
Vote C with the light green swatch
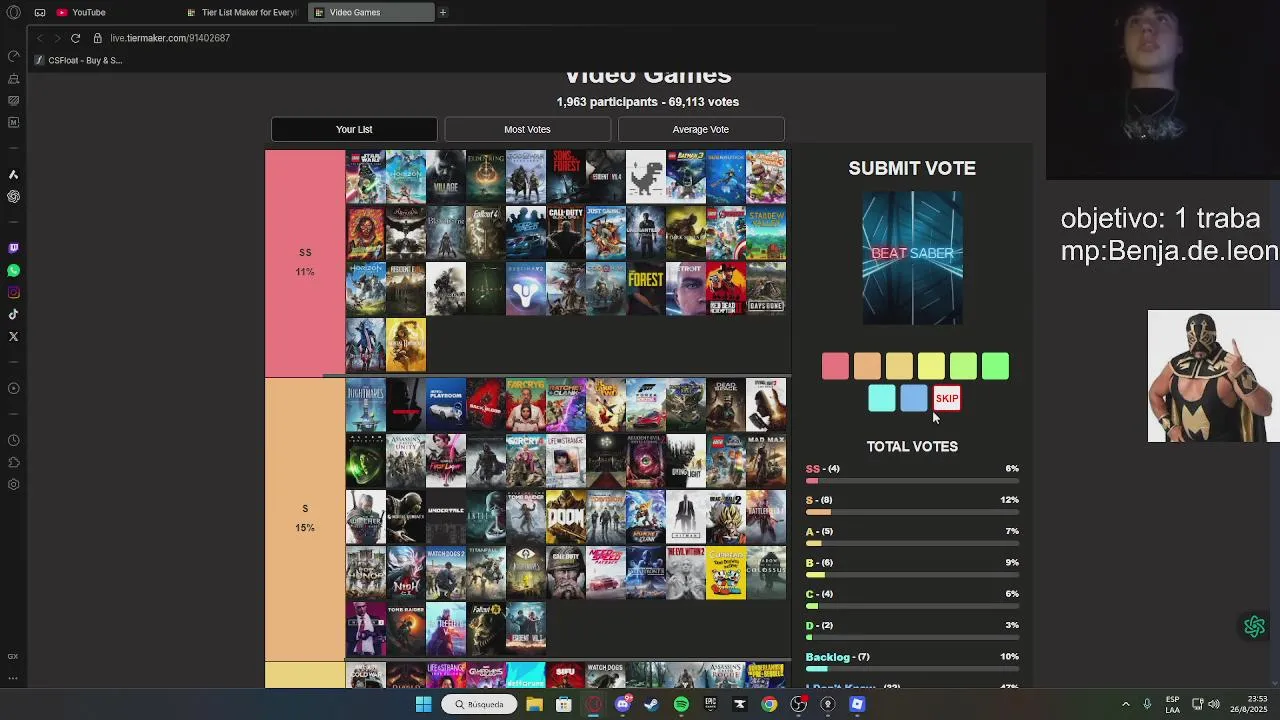pyautogui.click(x=963, y=366)
